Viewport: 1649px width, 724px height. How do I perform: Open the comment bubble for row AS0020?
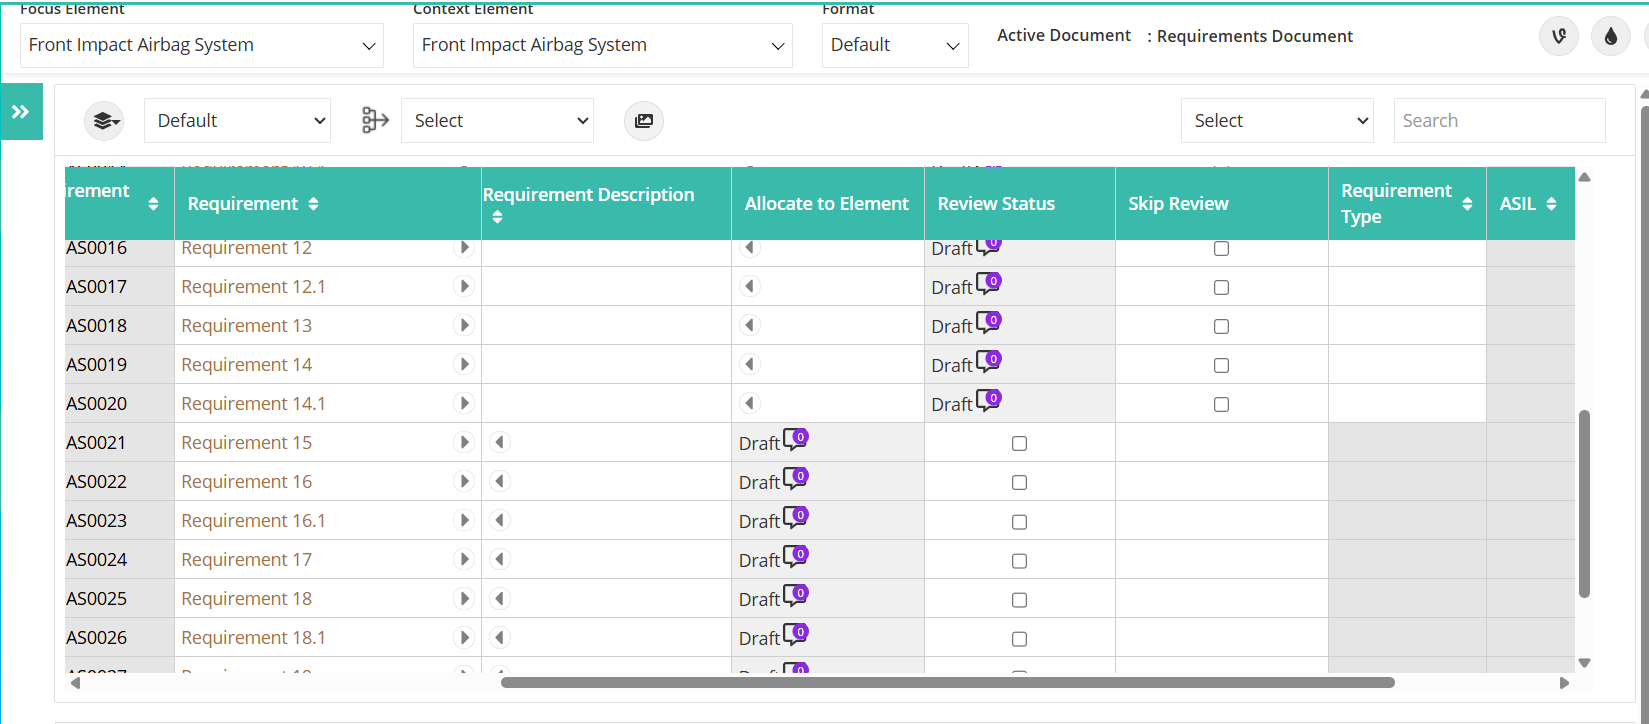tap(988, 400)
